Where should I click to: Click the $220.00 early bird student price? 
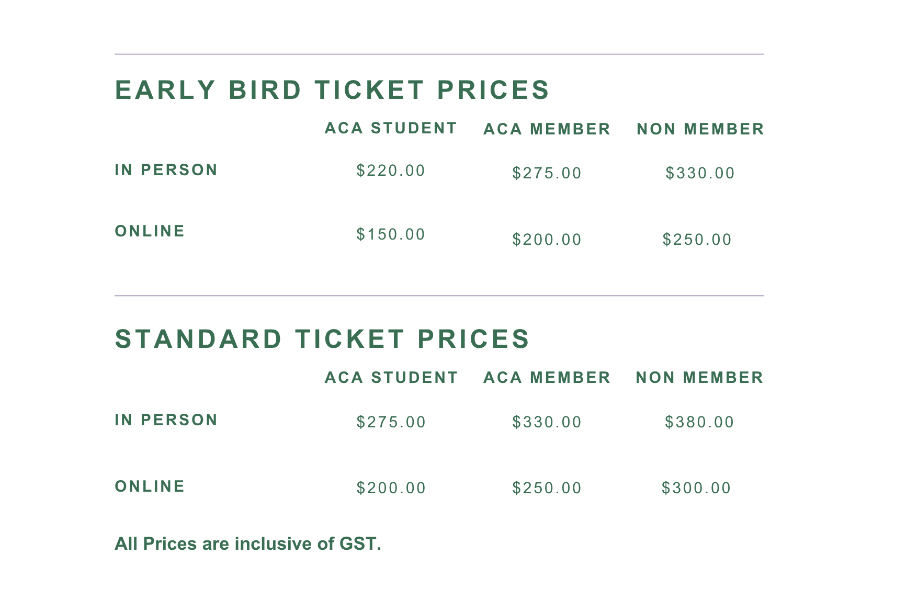[391, 171]
